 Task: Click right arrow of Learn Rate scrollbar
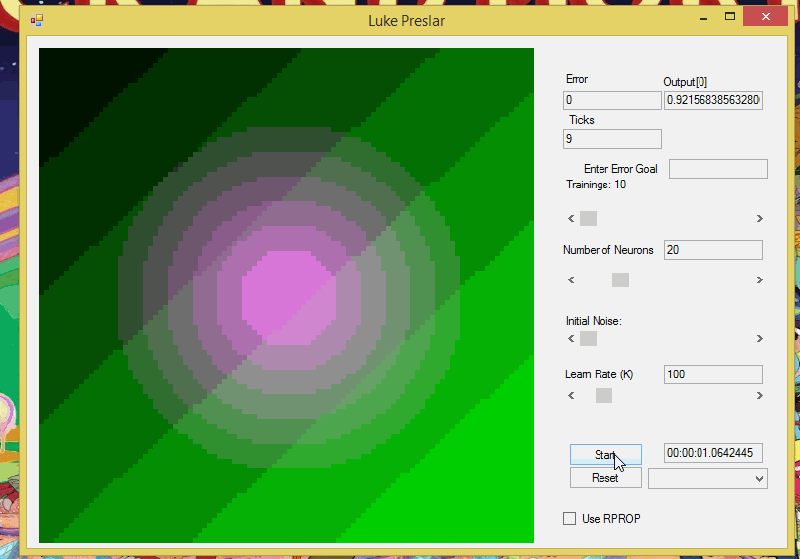760,396
